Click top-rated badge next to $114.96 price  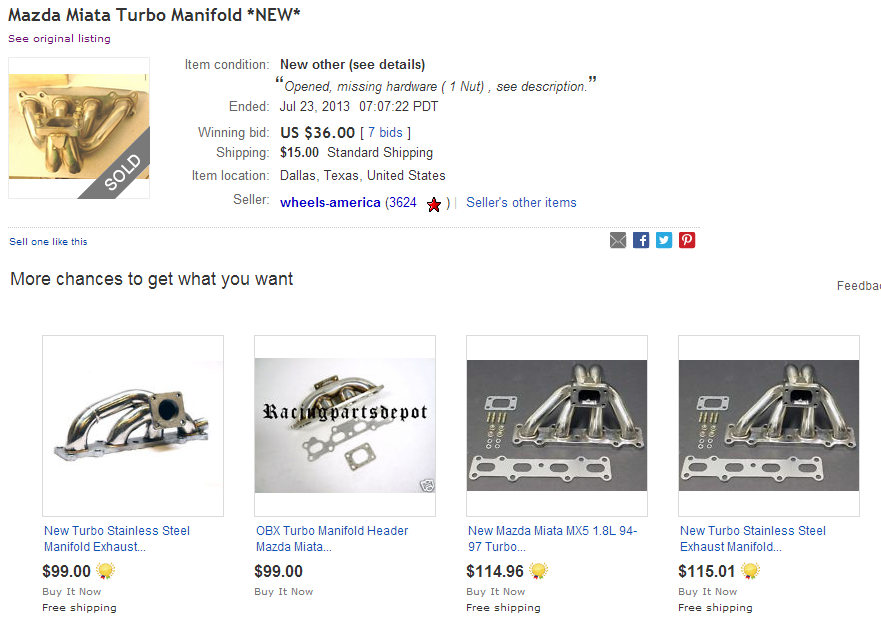(x=538, y=572)
